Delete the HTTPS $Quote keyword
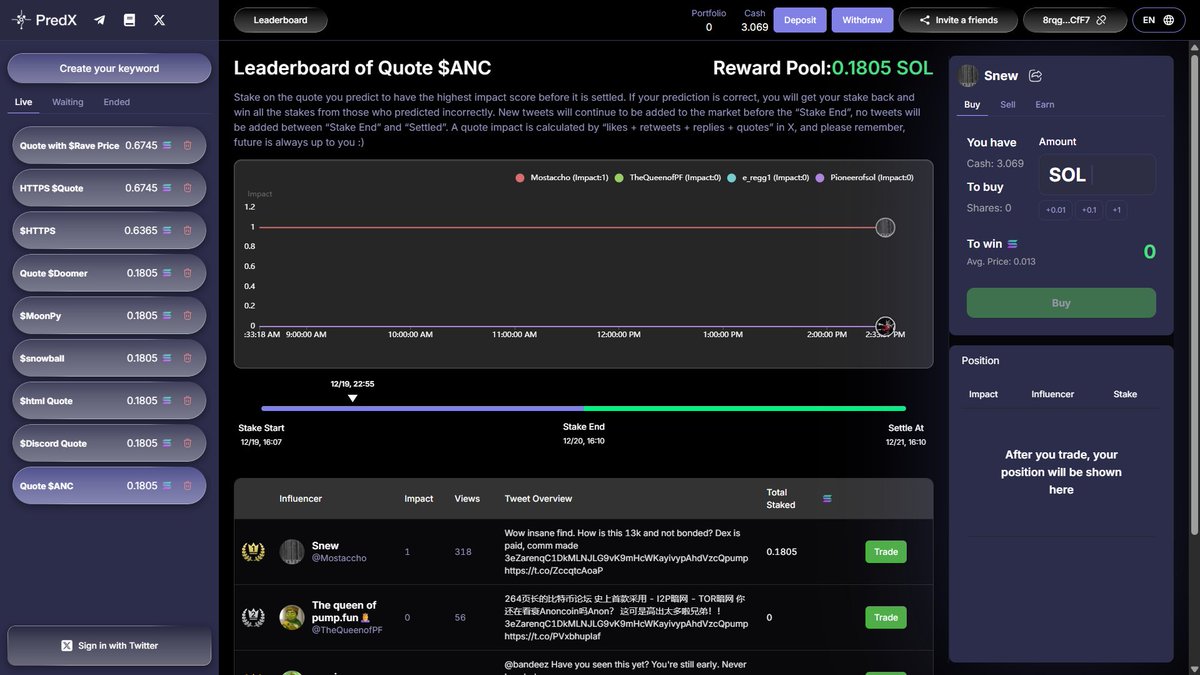 (x=187, y=188)
